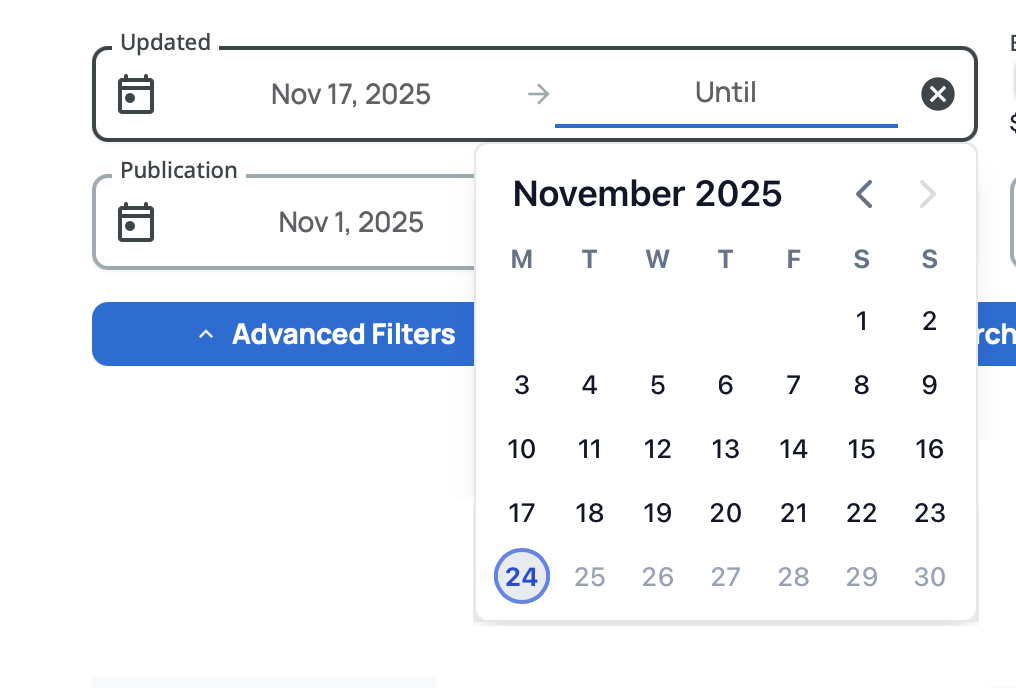Click the Updated field calendar icon
Screen dimensions: 1016x688
(136, 95)
